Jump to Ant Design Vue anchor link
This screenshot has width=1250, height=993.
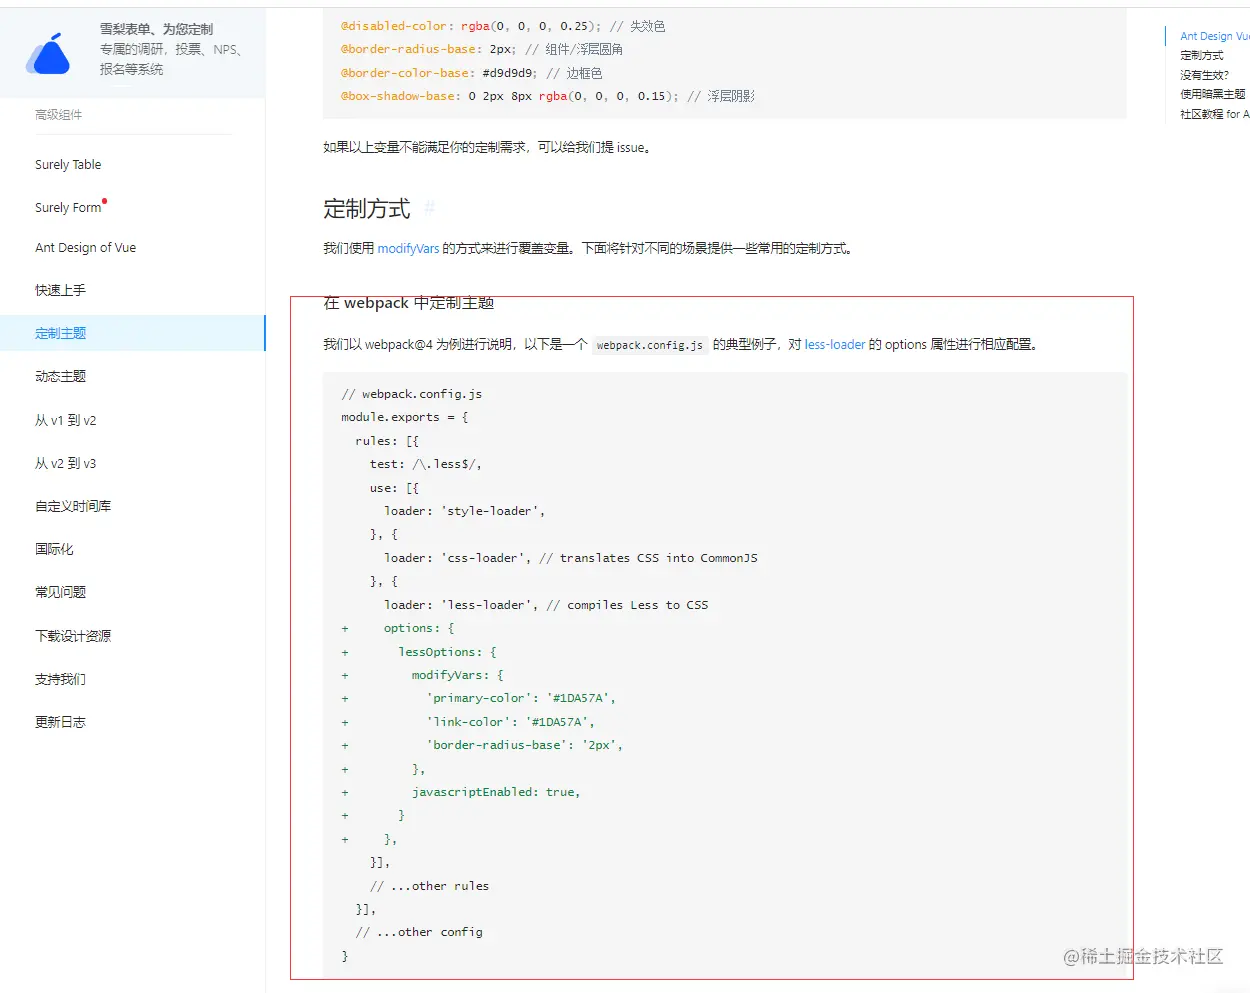point(1214,36)
